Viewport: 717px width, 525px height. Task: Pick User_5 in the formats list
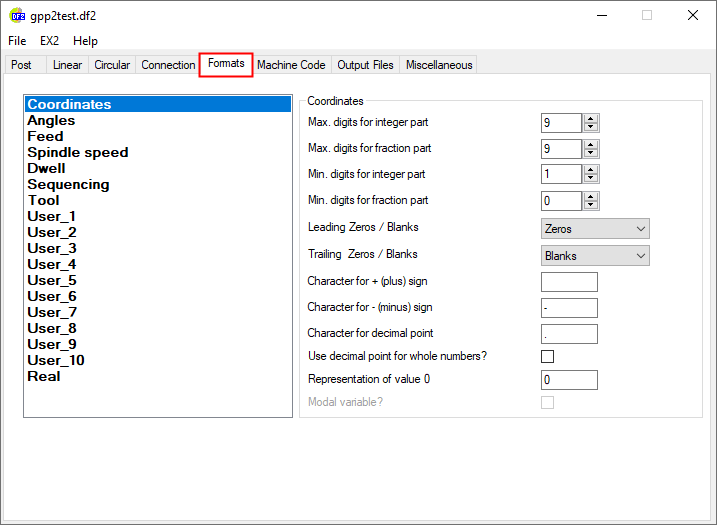tap(51, 280)
